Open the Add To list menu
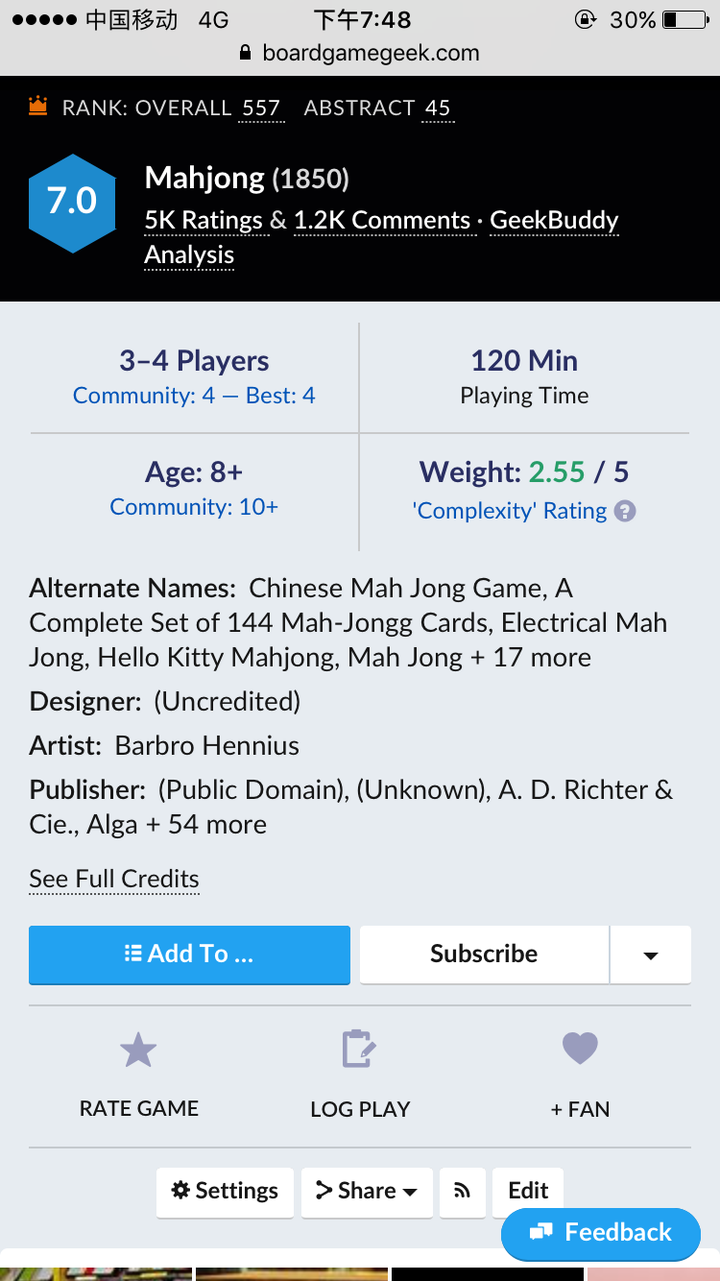The height and width of the screenshot is (1281, 720). 189,954
